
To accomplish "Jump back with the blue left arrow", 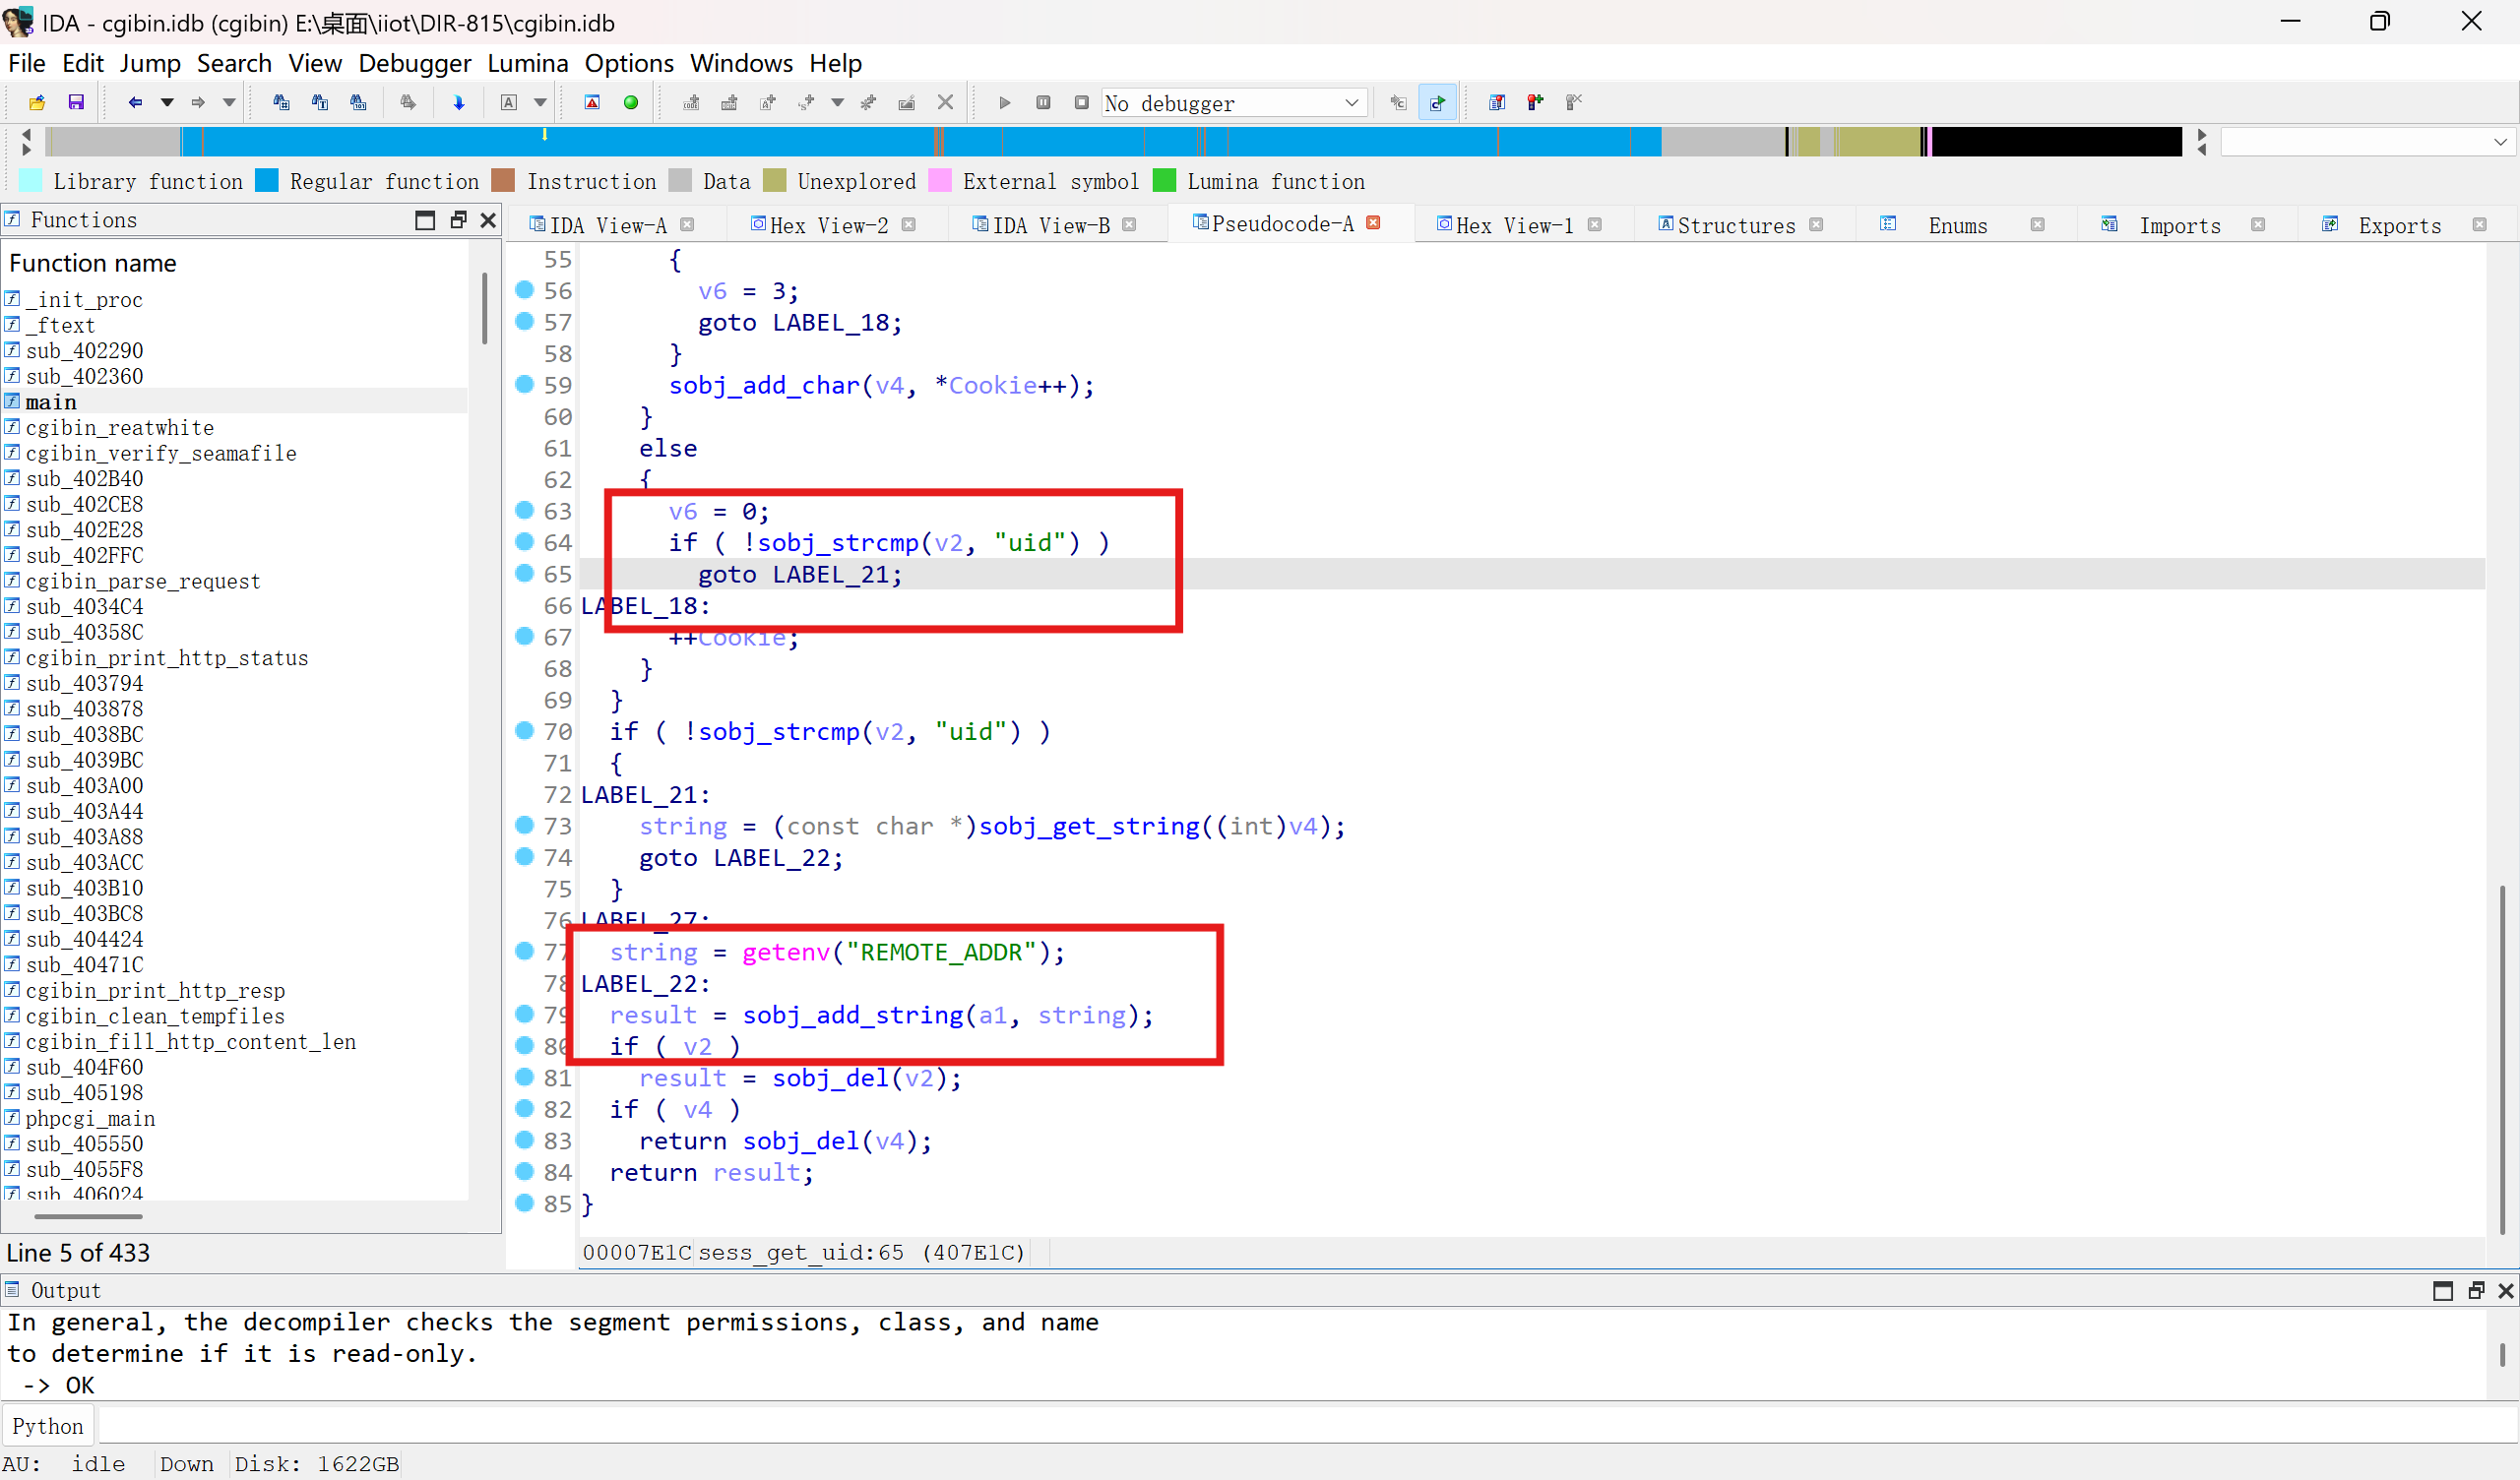I will [x=135, y=102].
